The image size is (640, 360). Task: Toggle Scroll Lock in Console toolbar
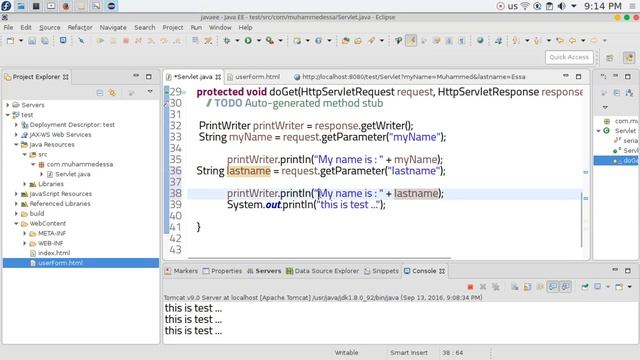pyautogui.click(x=527, y=287)
